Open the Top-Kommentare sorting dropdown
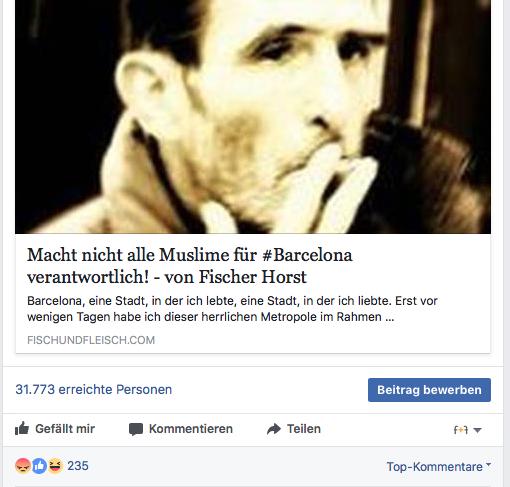This screenshot has width=510, height=487. click(439, 467)
